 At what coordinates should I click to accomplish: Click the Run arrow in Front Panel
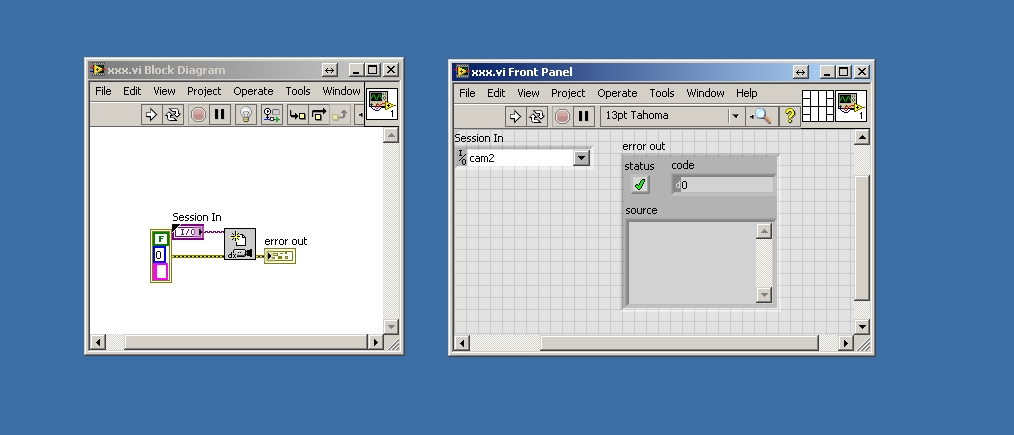click(x=515, y=116)
